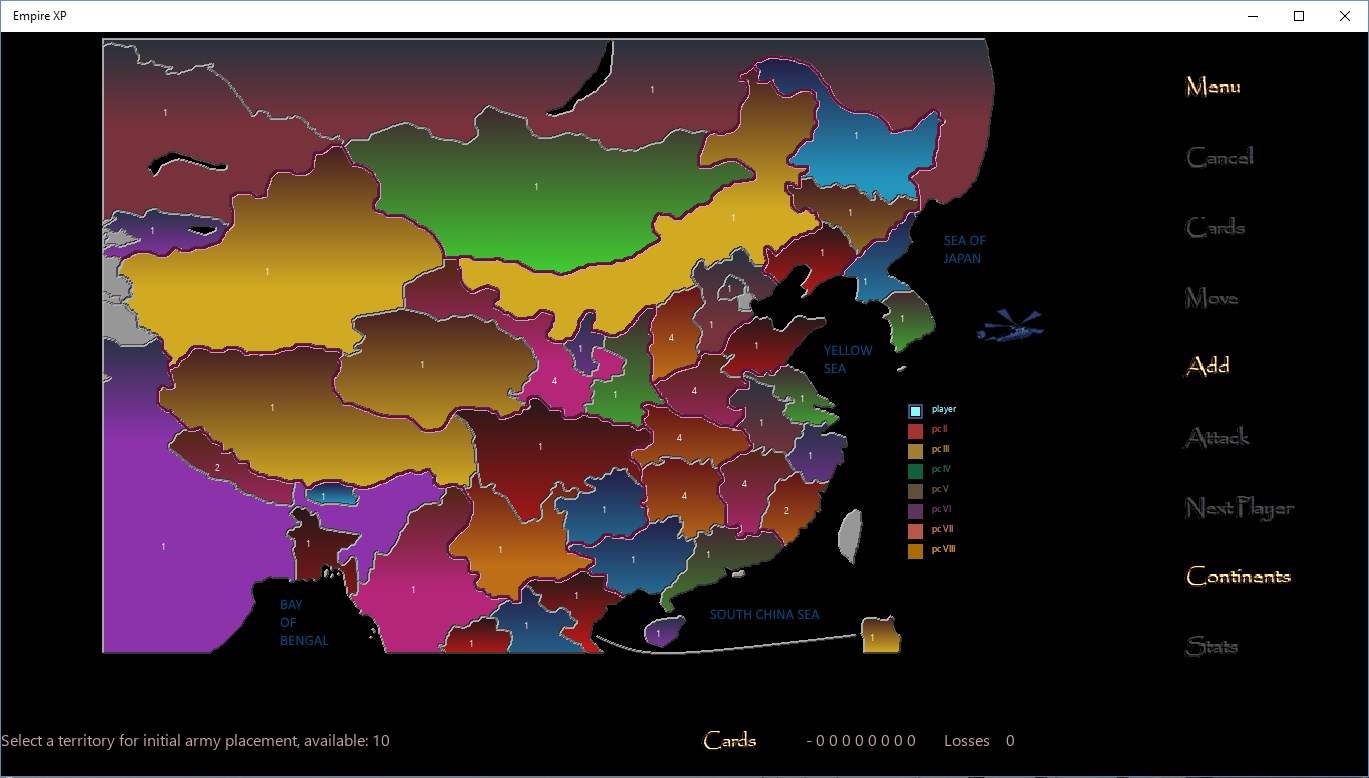Place army on green Mongolia territory
Screen dimensions: 1369x778
pyautogui.click(x=536, y=187)
